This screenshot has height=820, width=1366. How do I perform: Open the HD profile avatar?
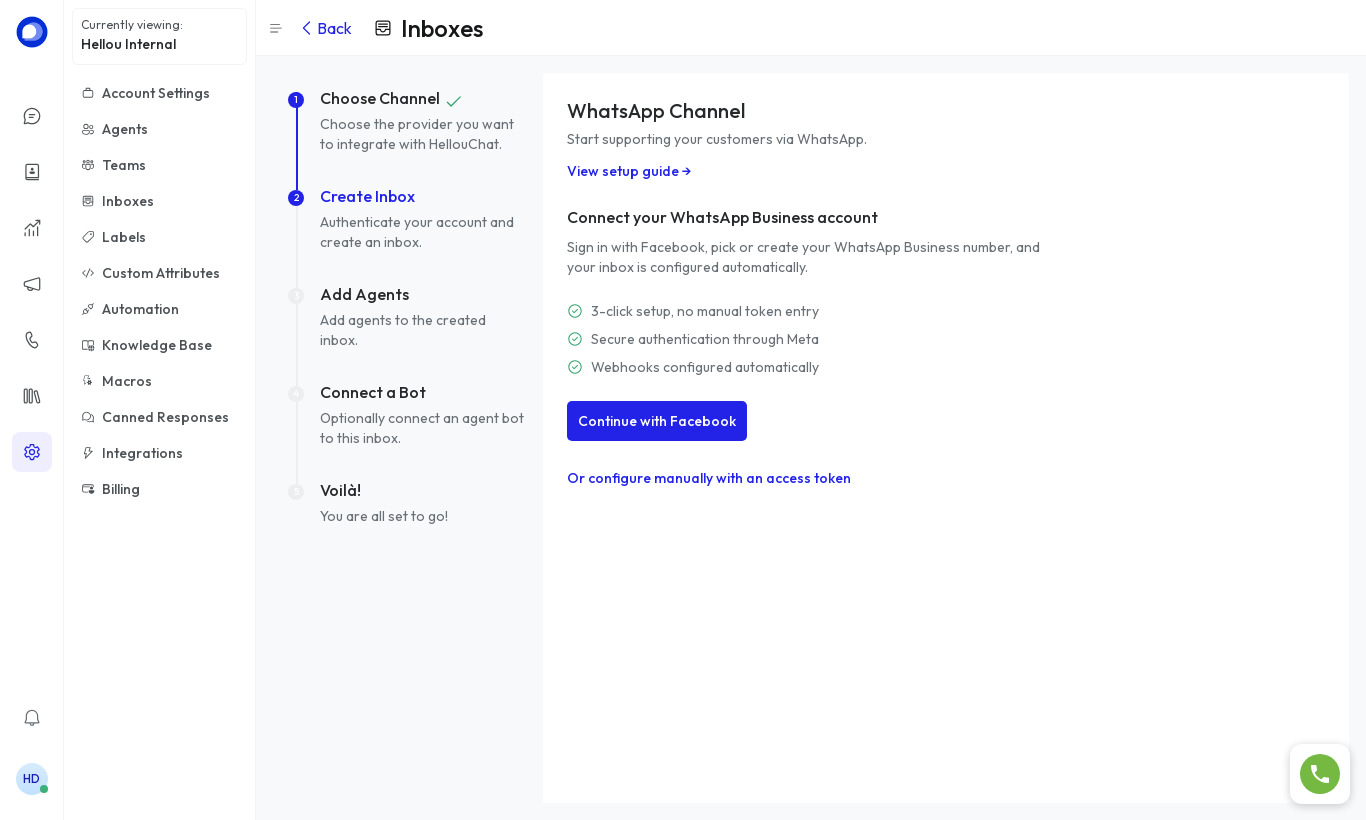(x=32, y=779)
